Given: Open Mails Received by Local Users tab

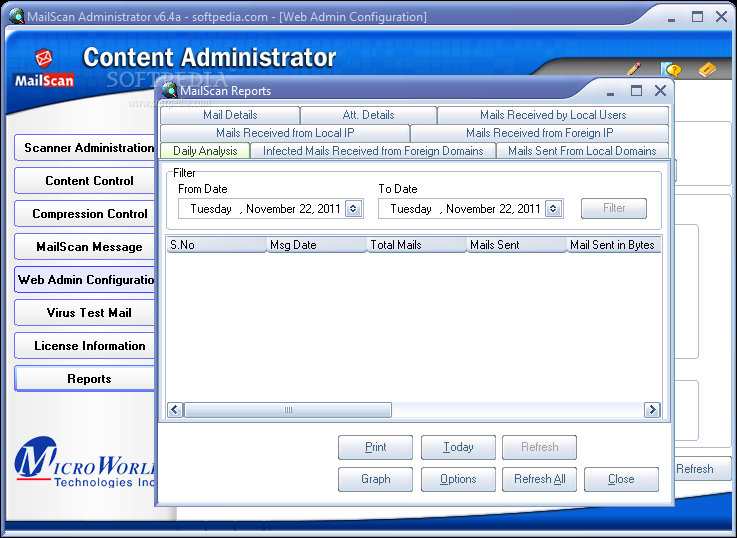Looking at the screenshot, I should click(x=553, y=115).
